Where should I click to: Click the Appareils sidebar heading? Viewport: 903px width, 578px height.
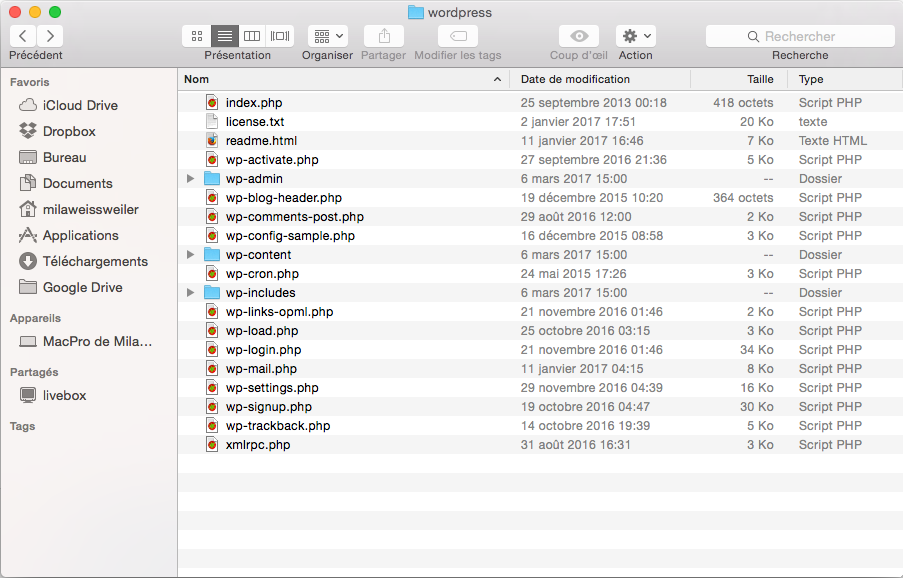(35, 318)
